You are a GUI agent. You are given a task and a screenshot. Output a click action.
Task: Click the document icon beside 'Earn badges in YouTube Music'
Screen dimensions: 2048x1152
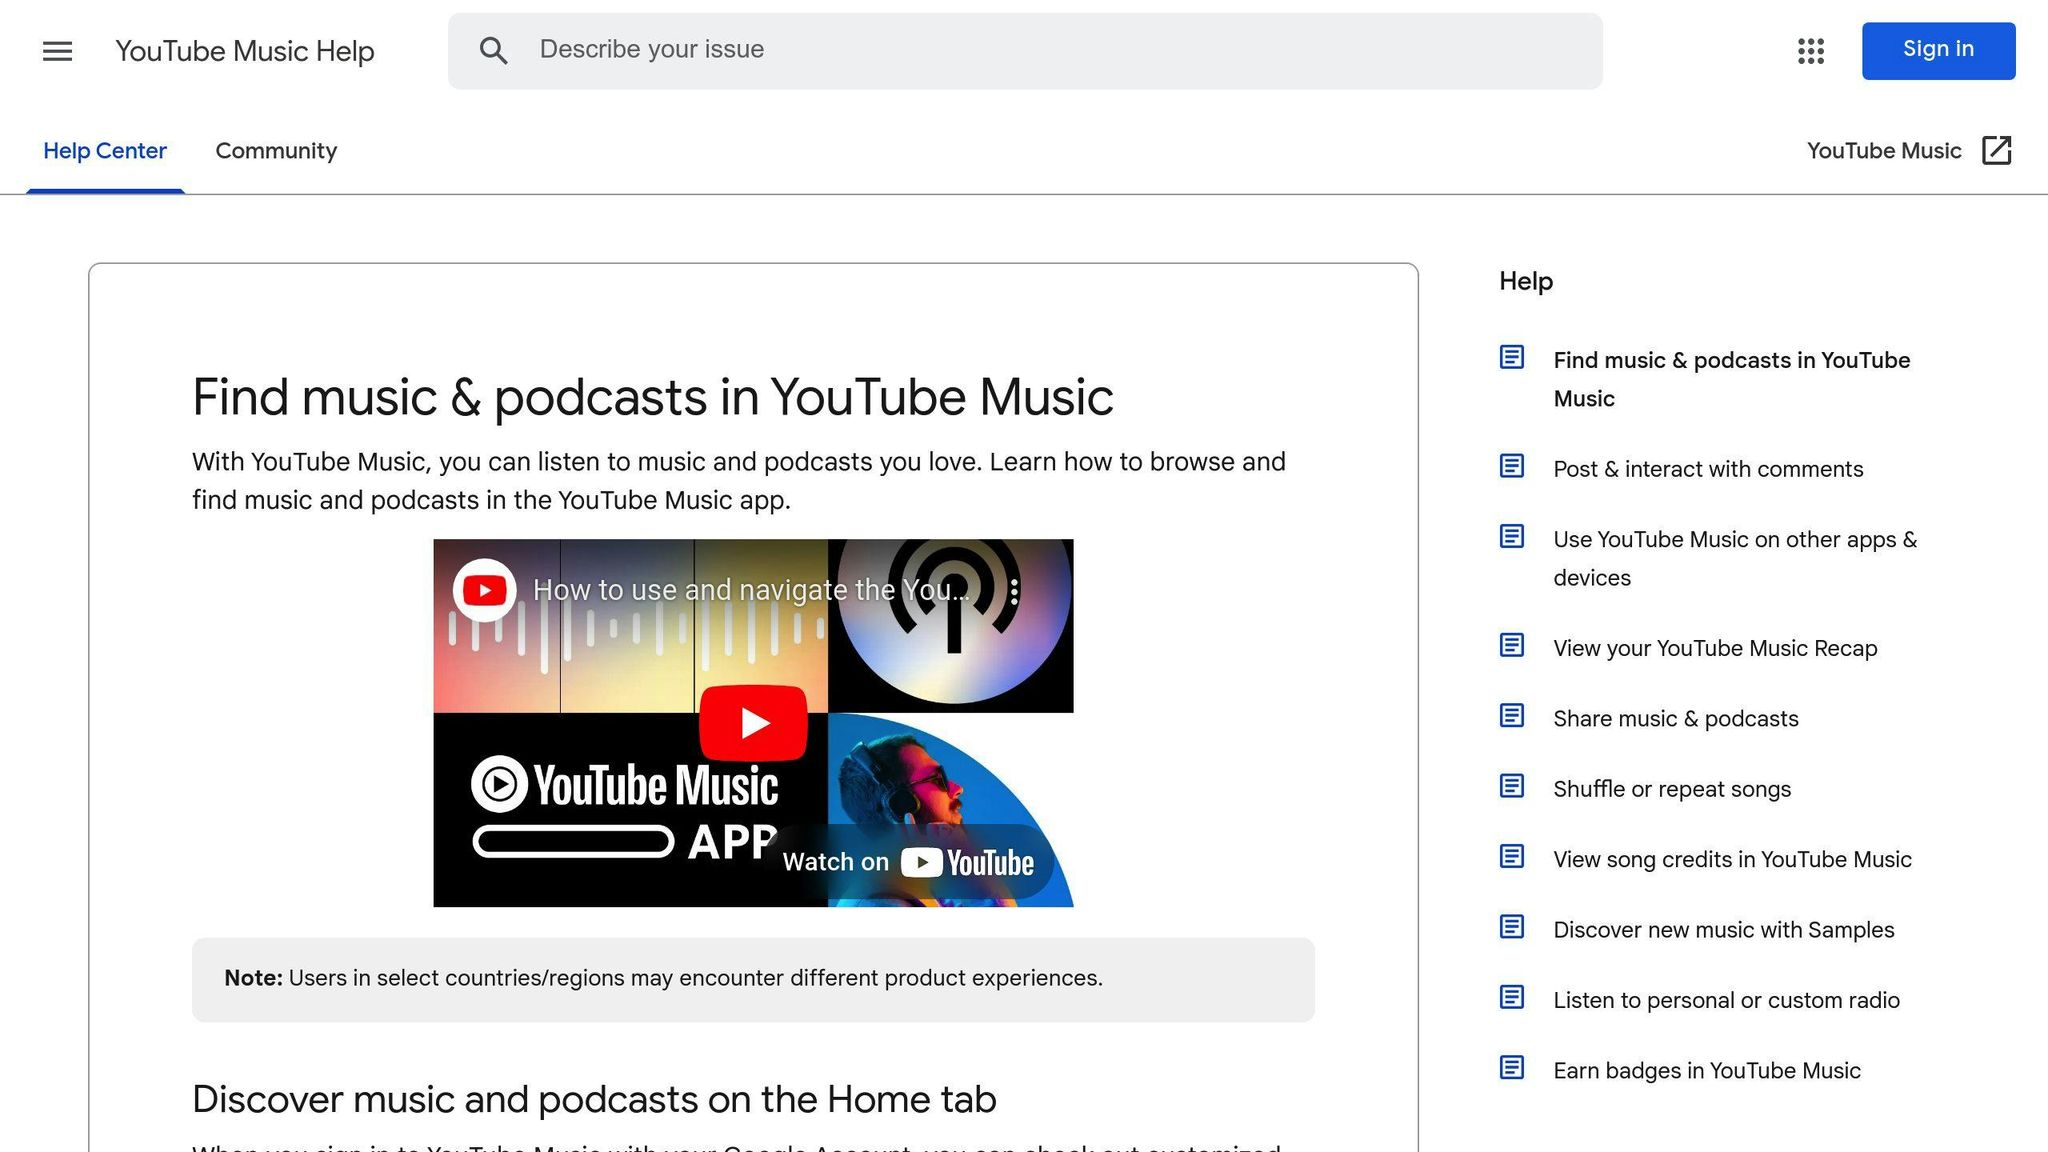[1511, 1068]
